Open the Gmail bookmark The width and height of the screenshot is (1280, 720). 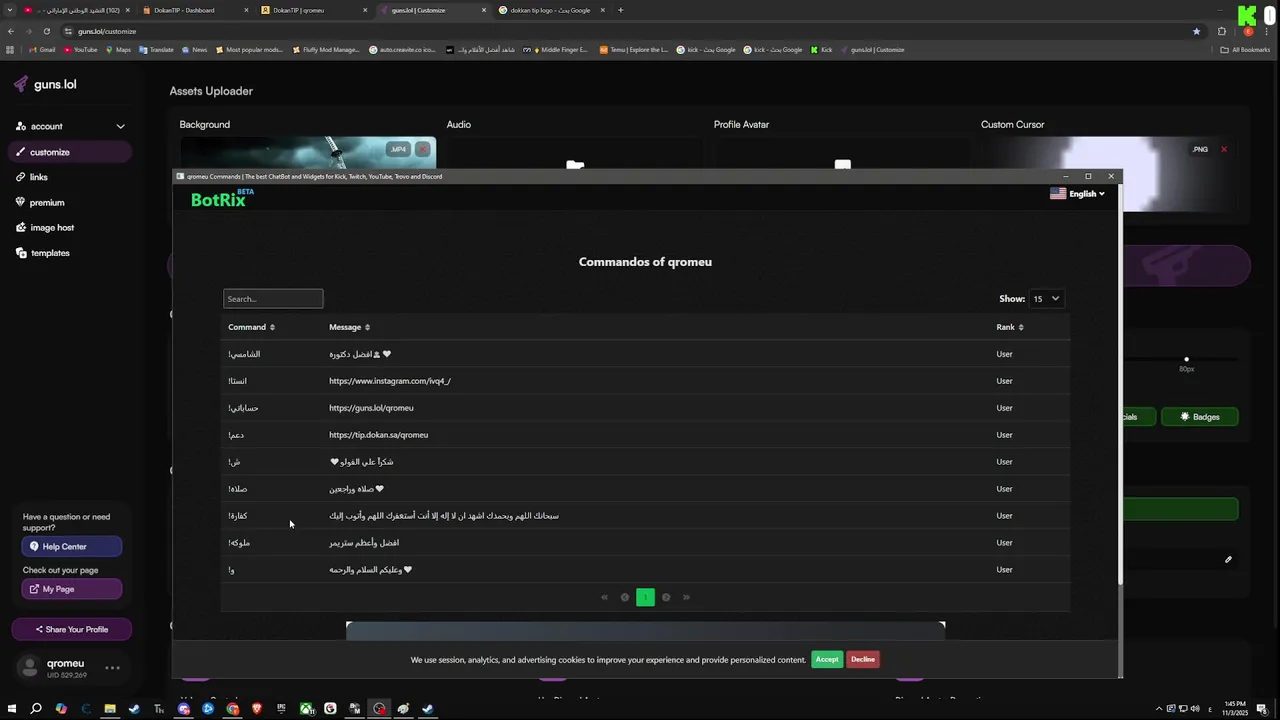(x=42, y=50)
